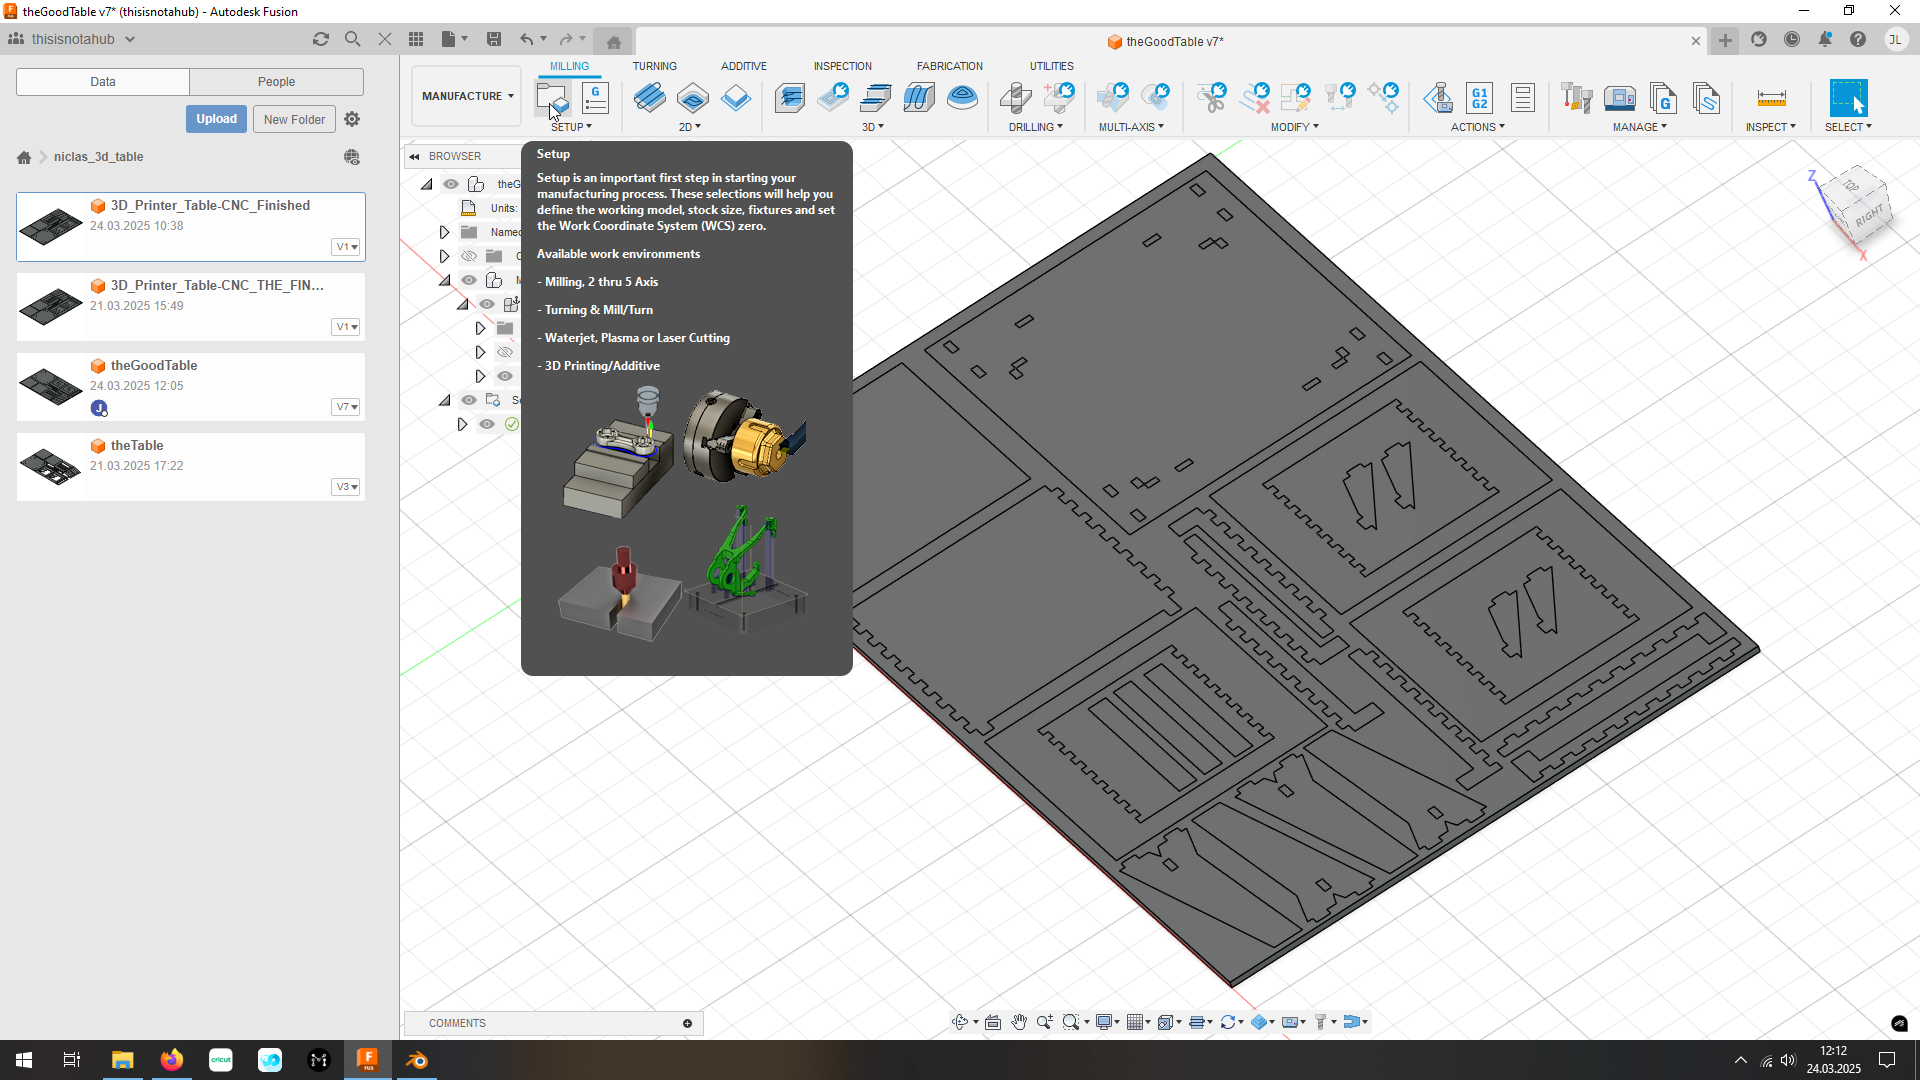
Task: Click the New Folder button
Action: click(x=294, y=119)
